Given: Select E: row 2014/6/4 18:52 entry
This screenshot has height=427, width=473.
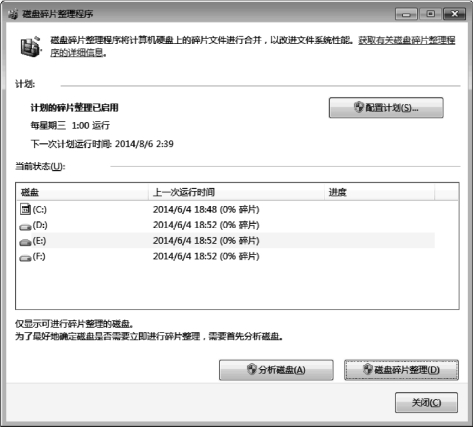Looking at the screenshot, I should 206,241.
